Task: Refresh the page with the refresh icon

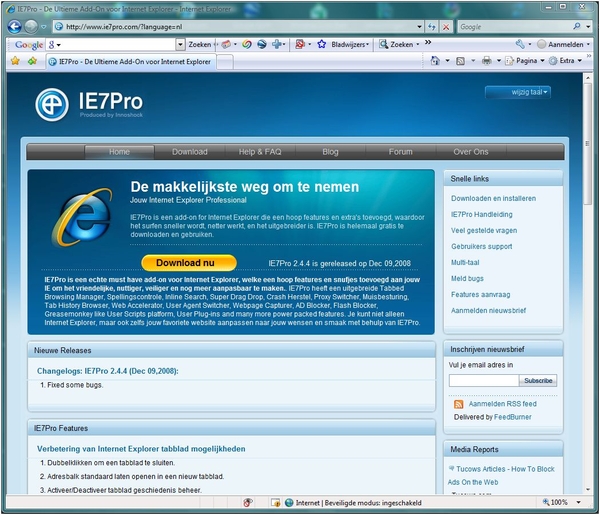Action: [x=432, y=27]
